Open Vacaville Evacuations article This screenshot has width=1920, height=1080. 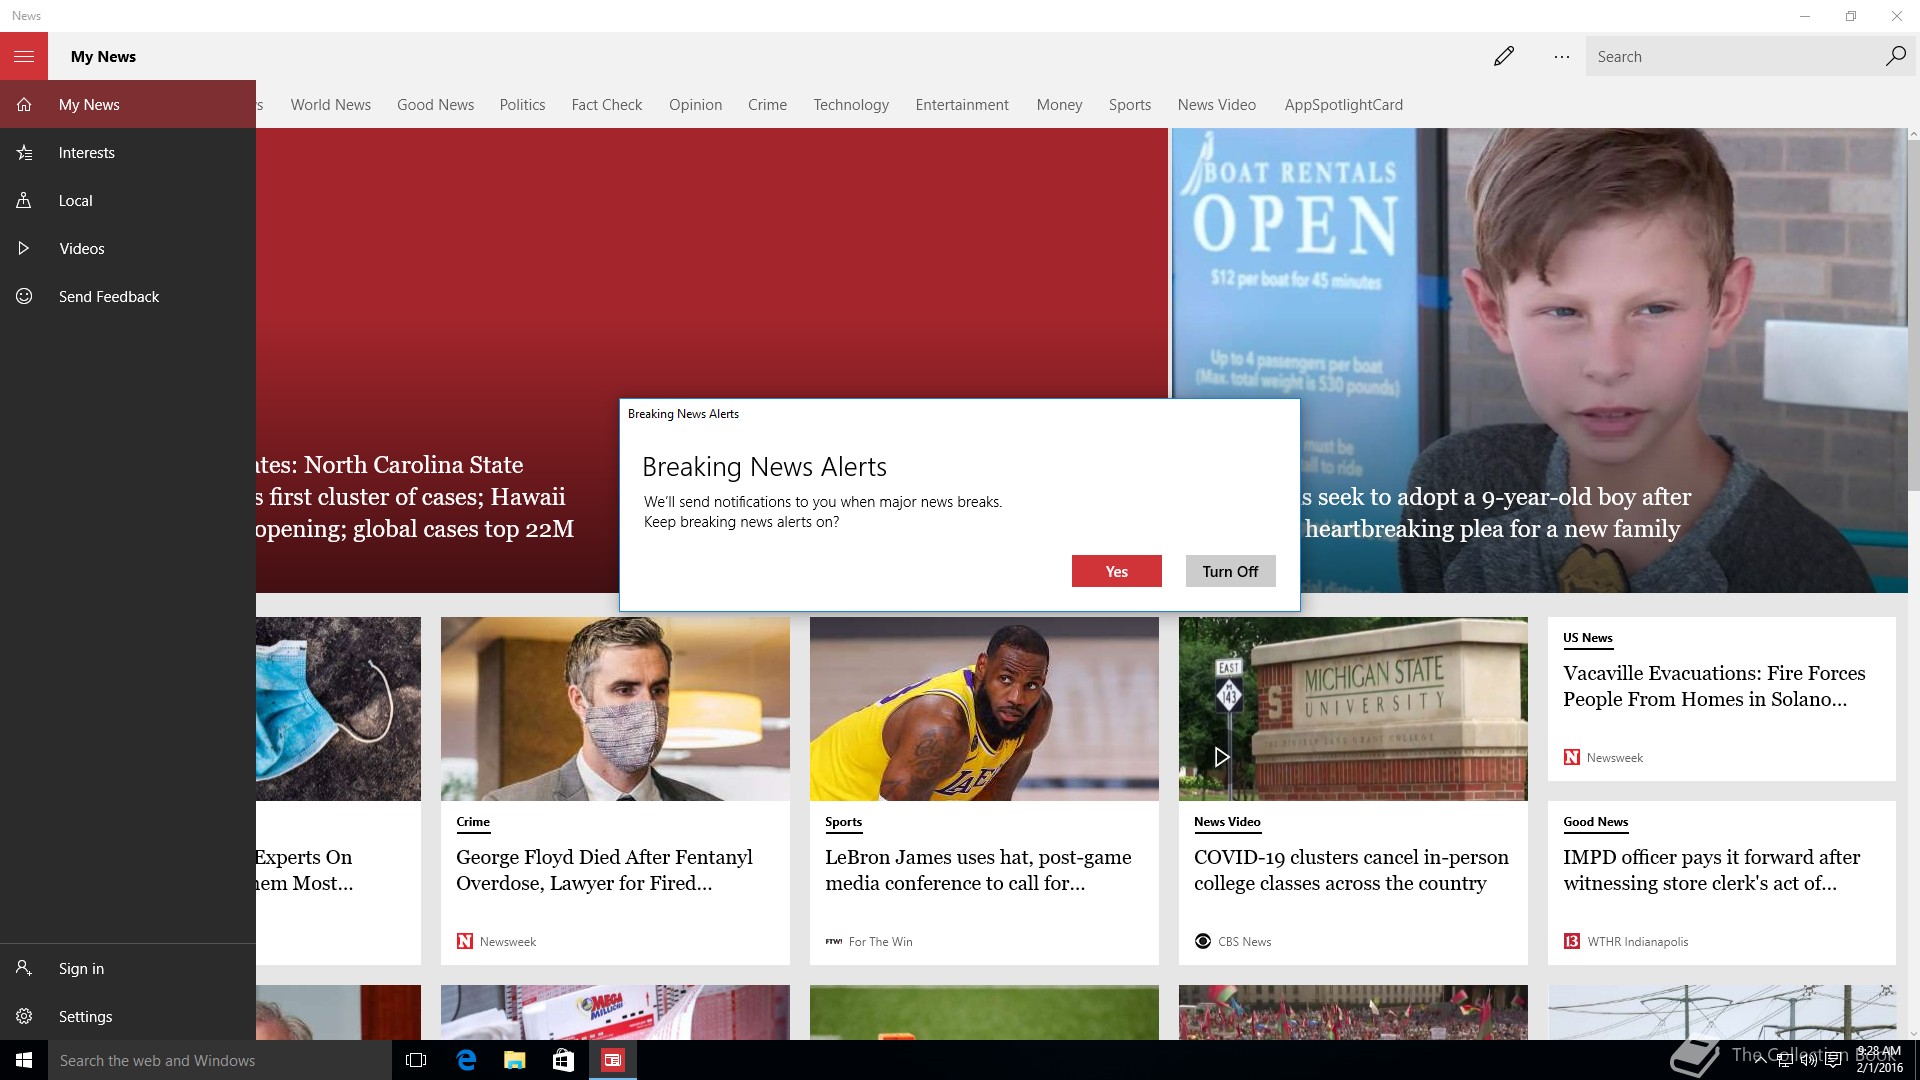[1714, 686]
